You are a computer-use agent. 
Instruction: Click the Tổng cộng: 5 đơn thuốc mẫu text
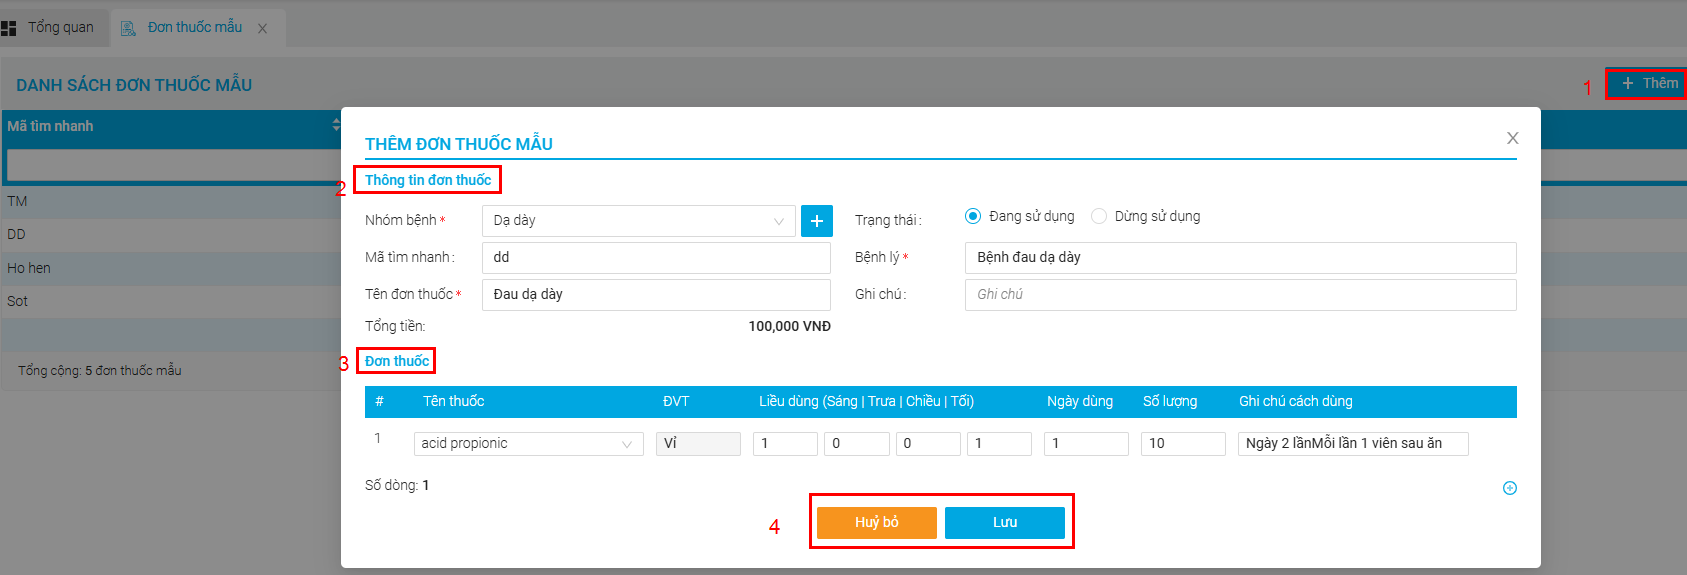[x=100, y=371]
